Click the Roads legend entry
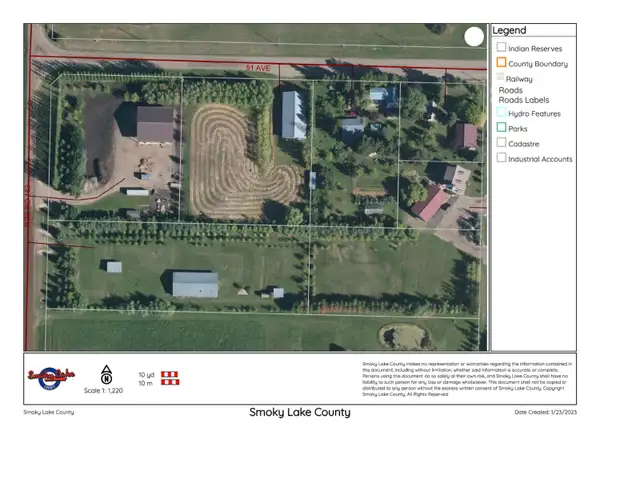The width and height of the screenshot is (640, 494). pyautogui.click(x=511, y=90)
